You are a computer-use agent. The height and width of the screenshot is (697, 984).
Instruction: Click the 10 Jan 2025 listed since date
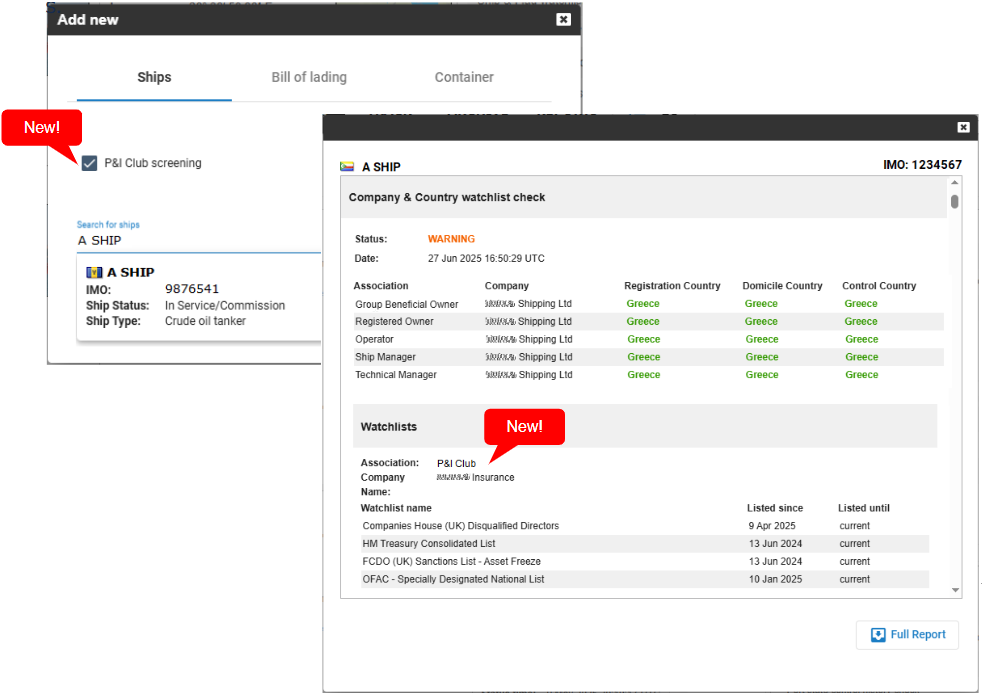(775, 579)
